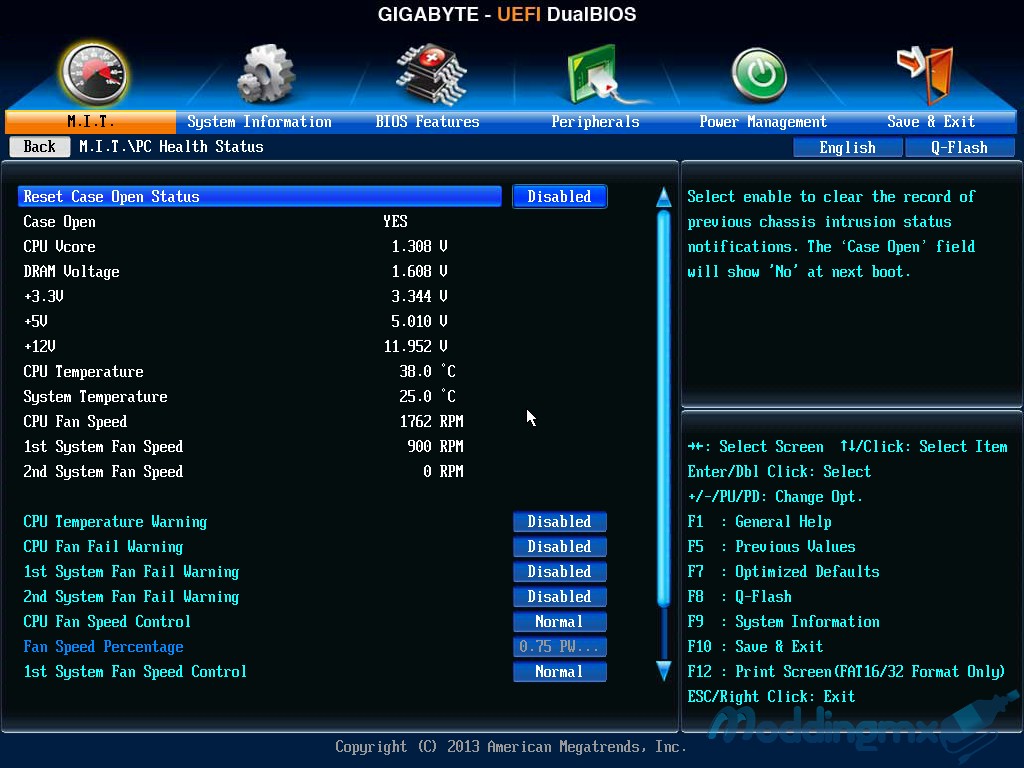
Task: Change Reset Case Open Status Disabled value
Action: click(x=560, y=197)
